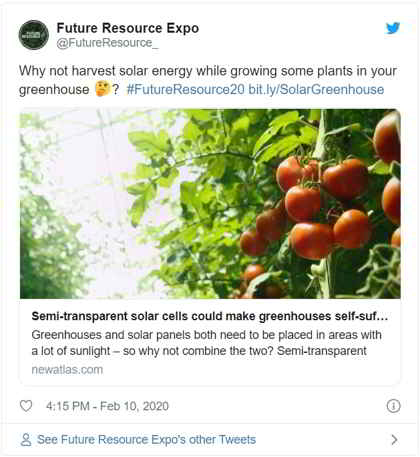Click the Semi-transparent solar cells headline
This screenshot has width=420, height=457.
point(210,316)
